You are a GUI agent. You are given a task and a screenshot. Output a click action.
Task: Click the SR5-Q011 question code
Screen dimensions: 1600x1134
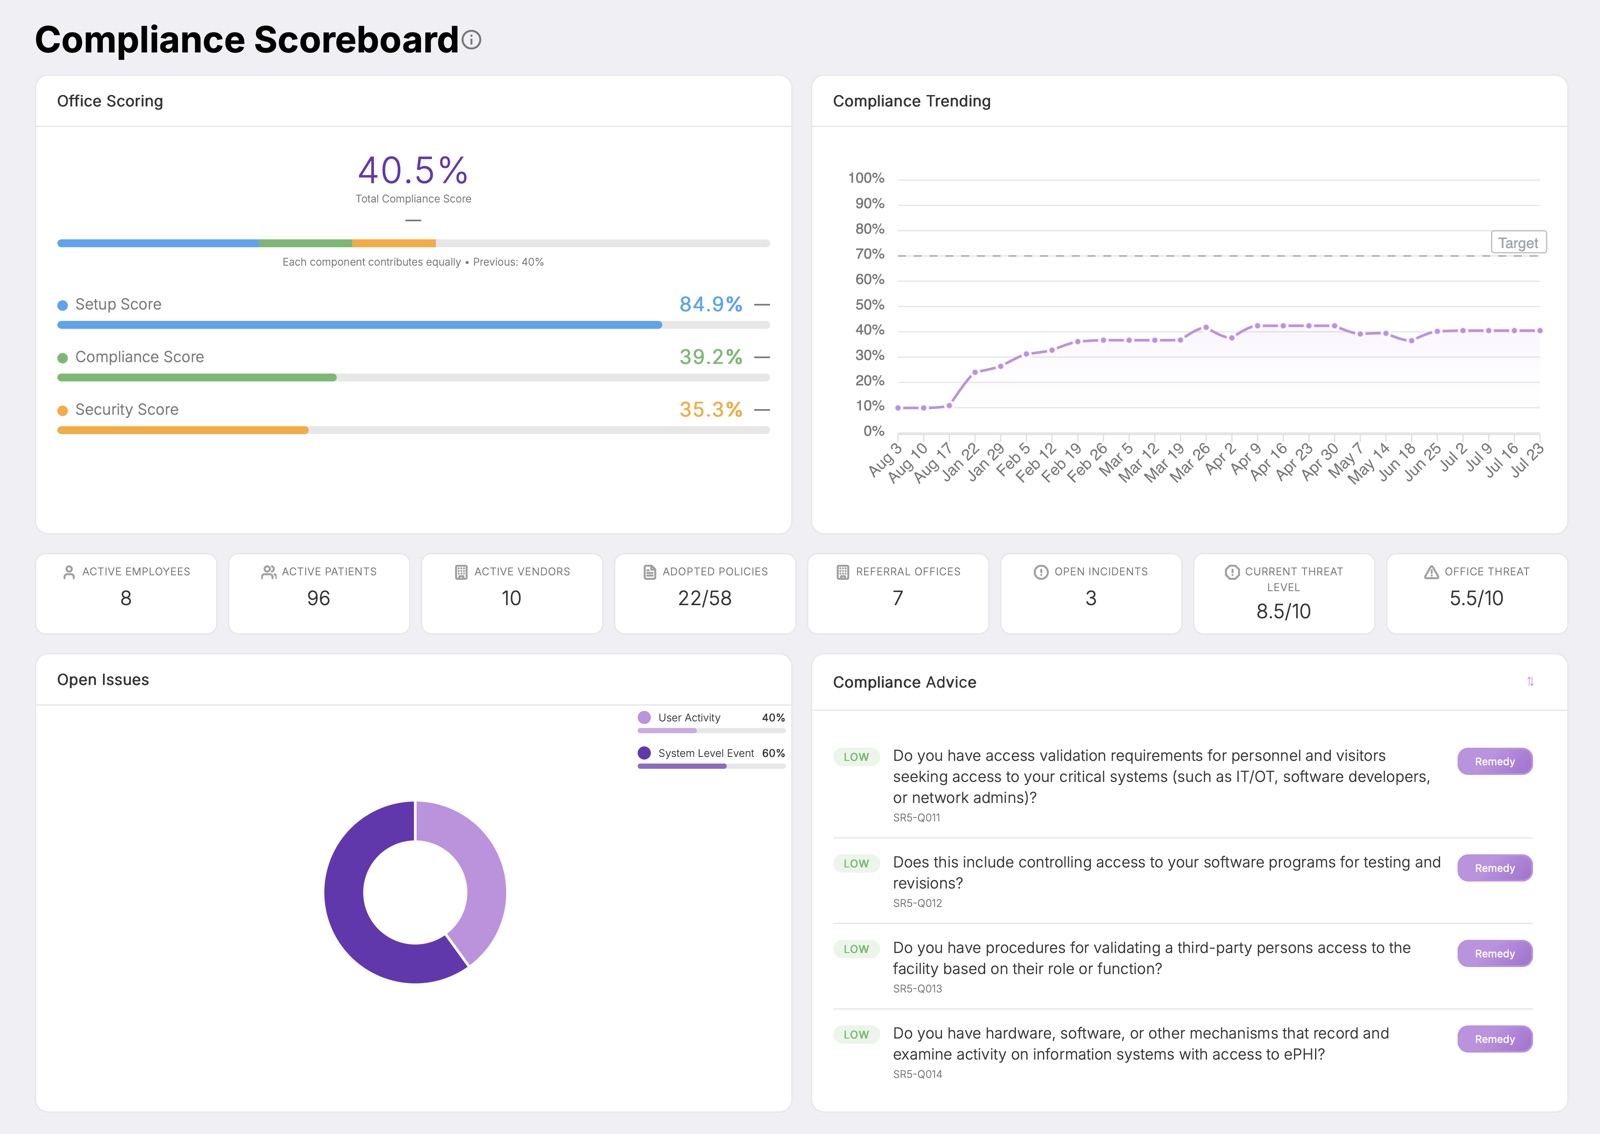coord(917,818)
